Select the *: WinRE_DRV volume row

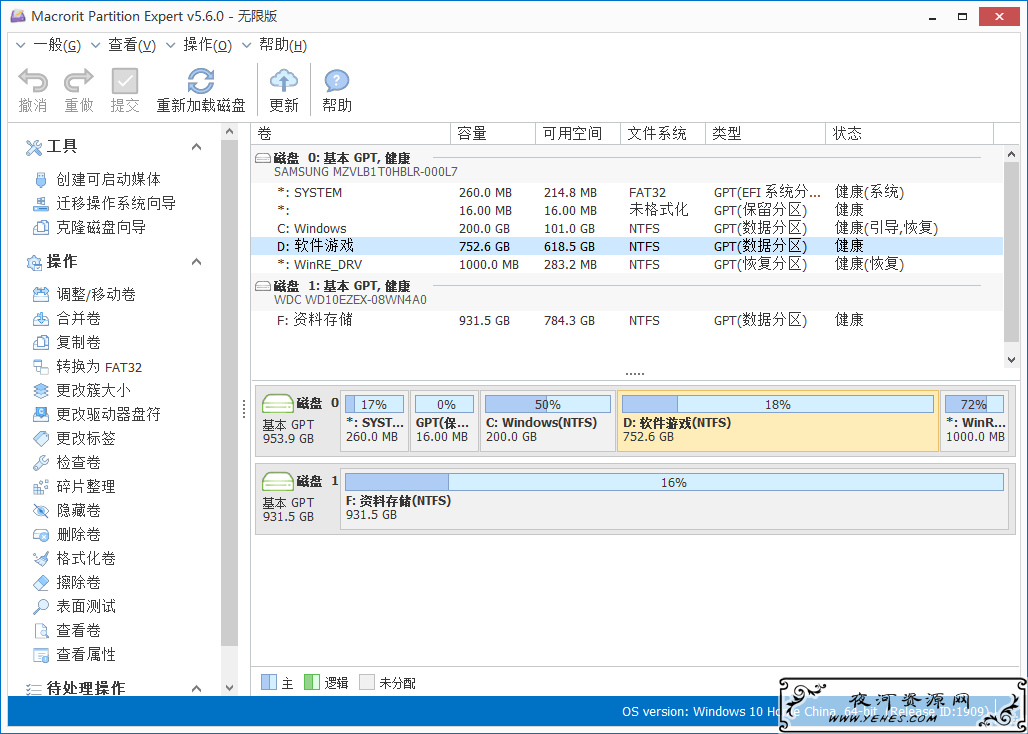click(x=627, y=265)
